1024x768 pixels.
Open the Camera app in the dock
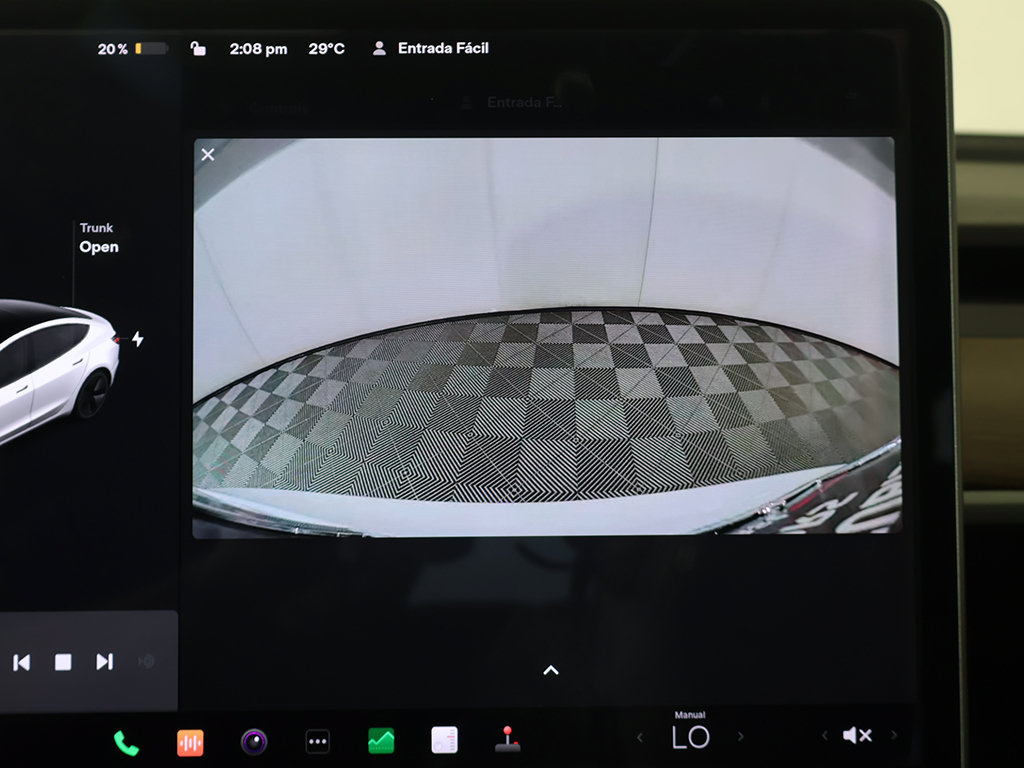click(x=254, y=742)
